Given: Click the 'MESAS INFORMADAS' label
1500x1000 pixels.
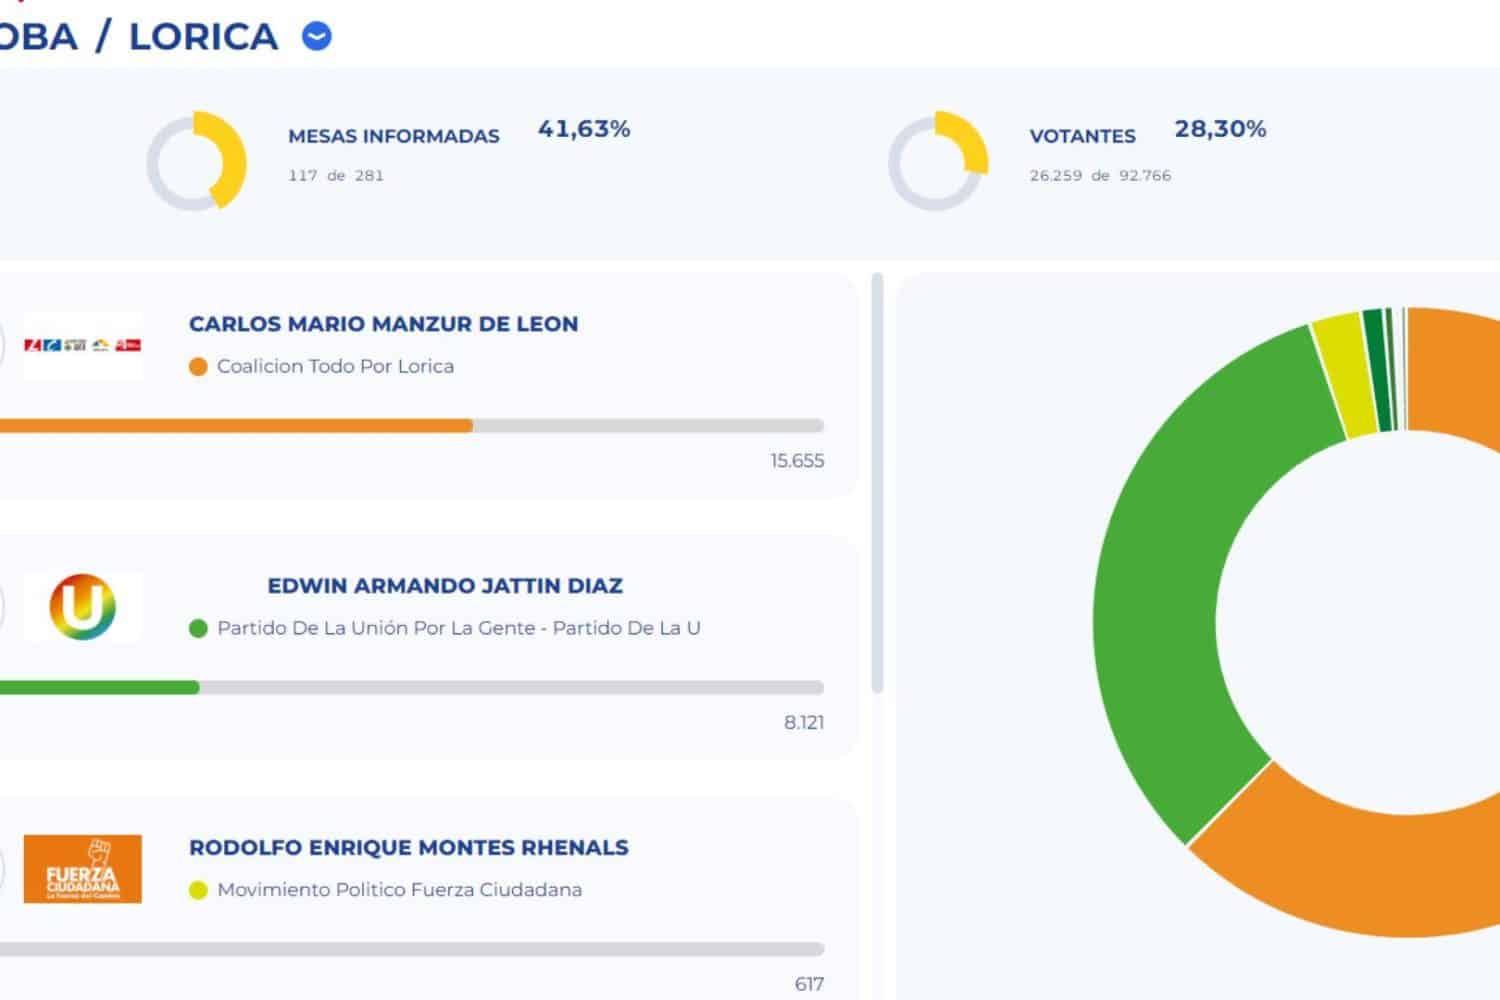Looking at the screenshot, I should point(394,137).
